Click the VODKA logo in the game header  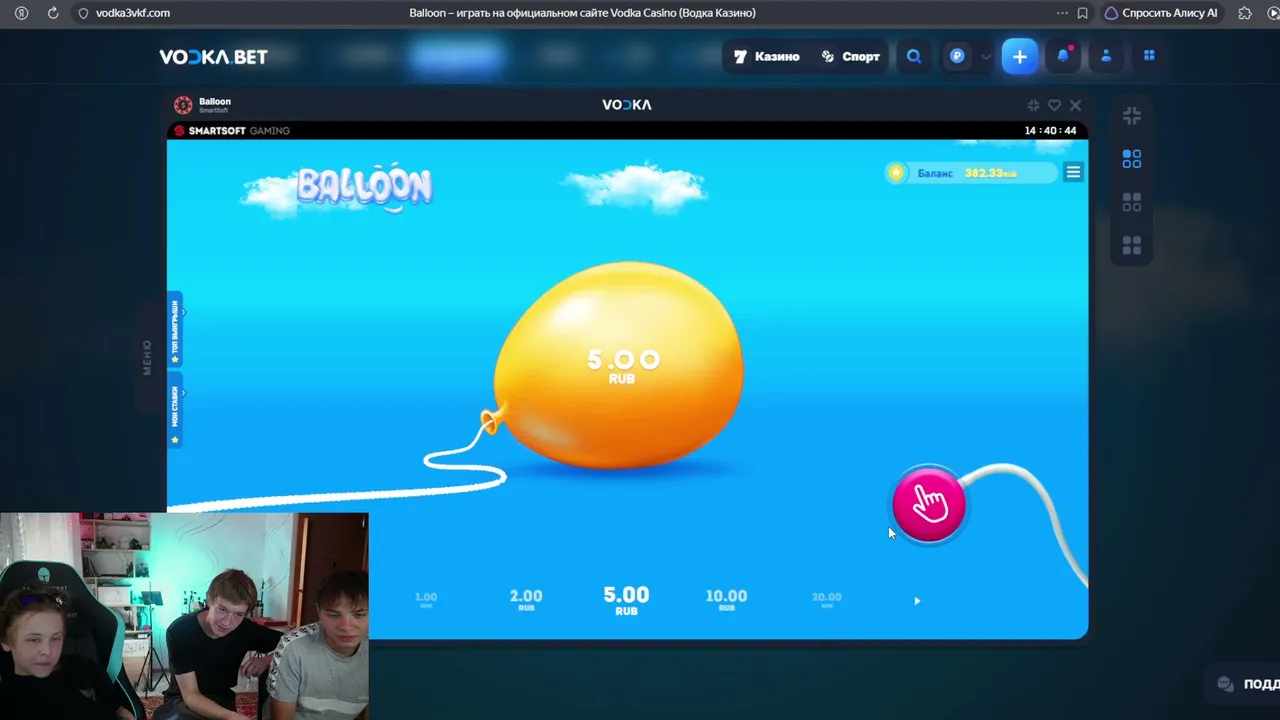pos(627,105)
